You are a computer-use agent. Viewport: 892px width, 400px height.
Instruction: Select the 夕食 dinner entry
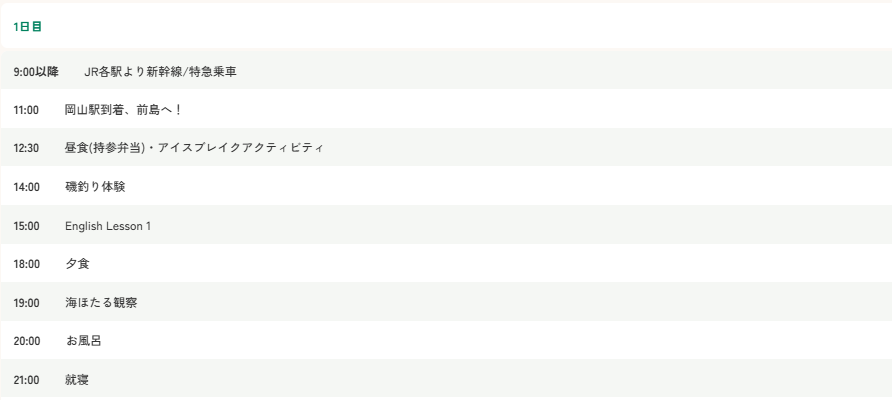[x=77, y=264]
